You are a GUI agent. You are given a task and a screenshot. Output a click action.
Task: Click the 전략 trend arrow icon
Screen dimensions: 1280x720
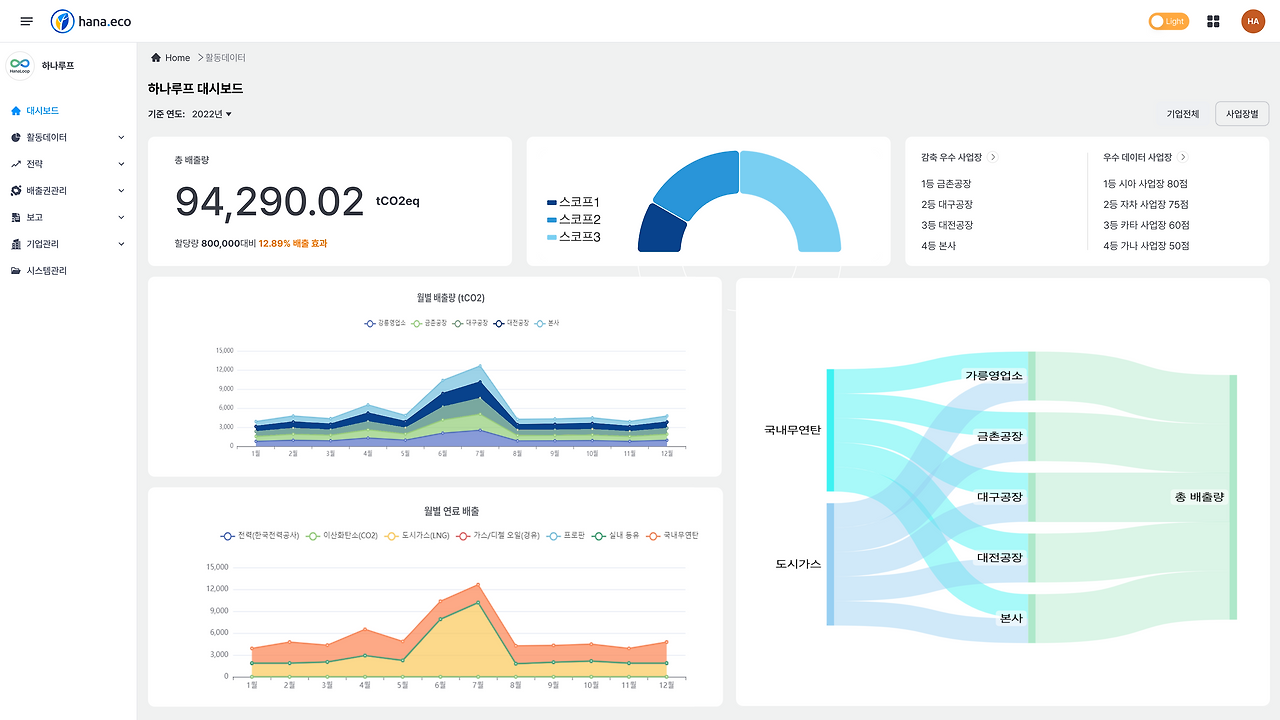tap(14, 164)
